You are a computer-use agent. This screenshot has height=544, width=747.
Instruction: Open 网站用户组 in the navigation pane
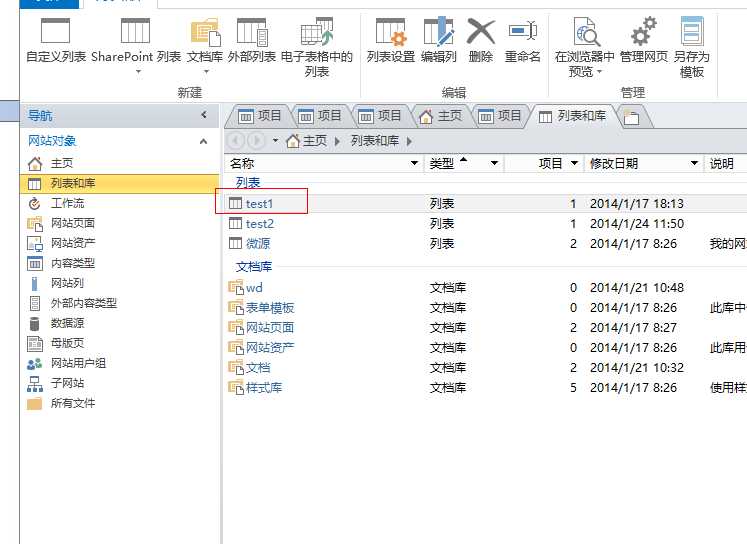(x=119, y=363)
